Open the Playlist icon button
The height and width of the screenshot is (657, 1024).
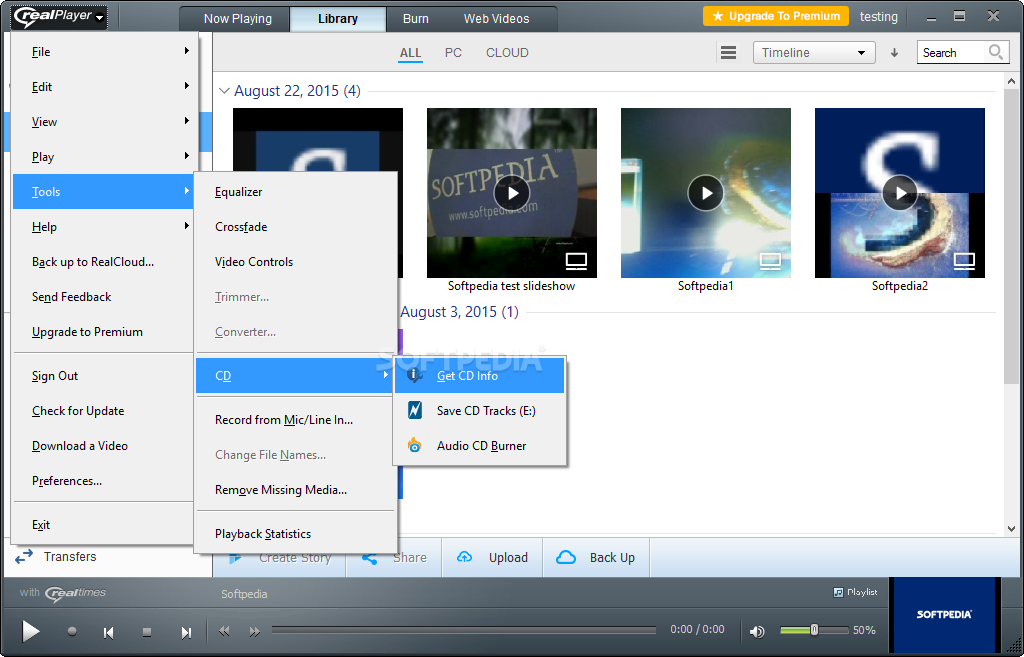(x=855, y=592)
